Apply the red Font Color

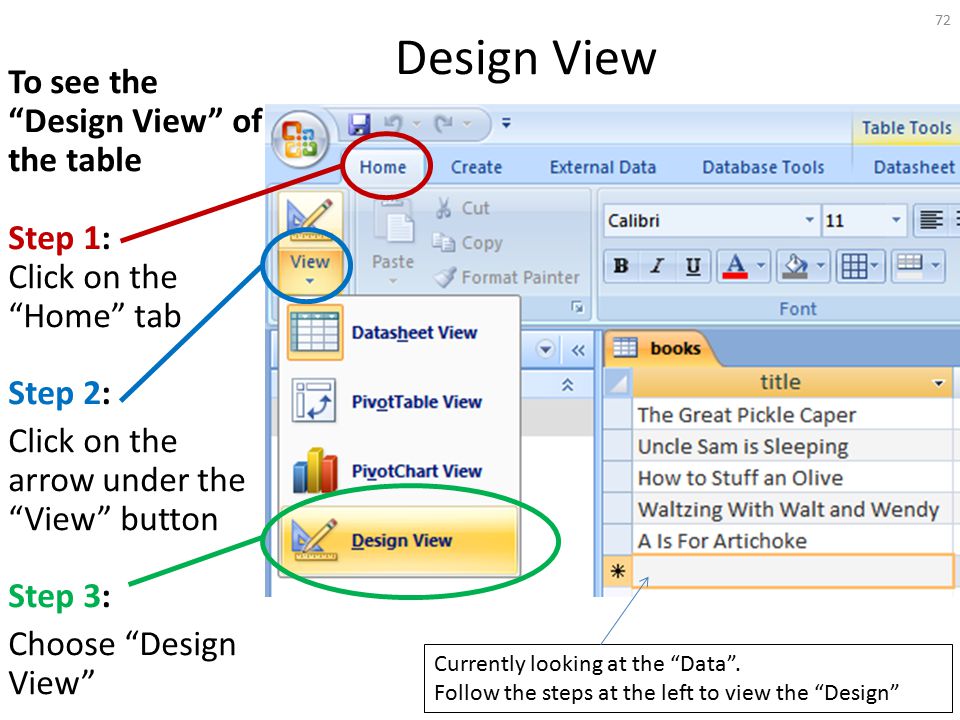point(735,266)
